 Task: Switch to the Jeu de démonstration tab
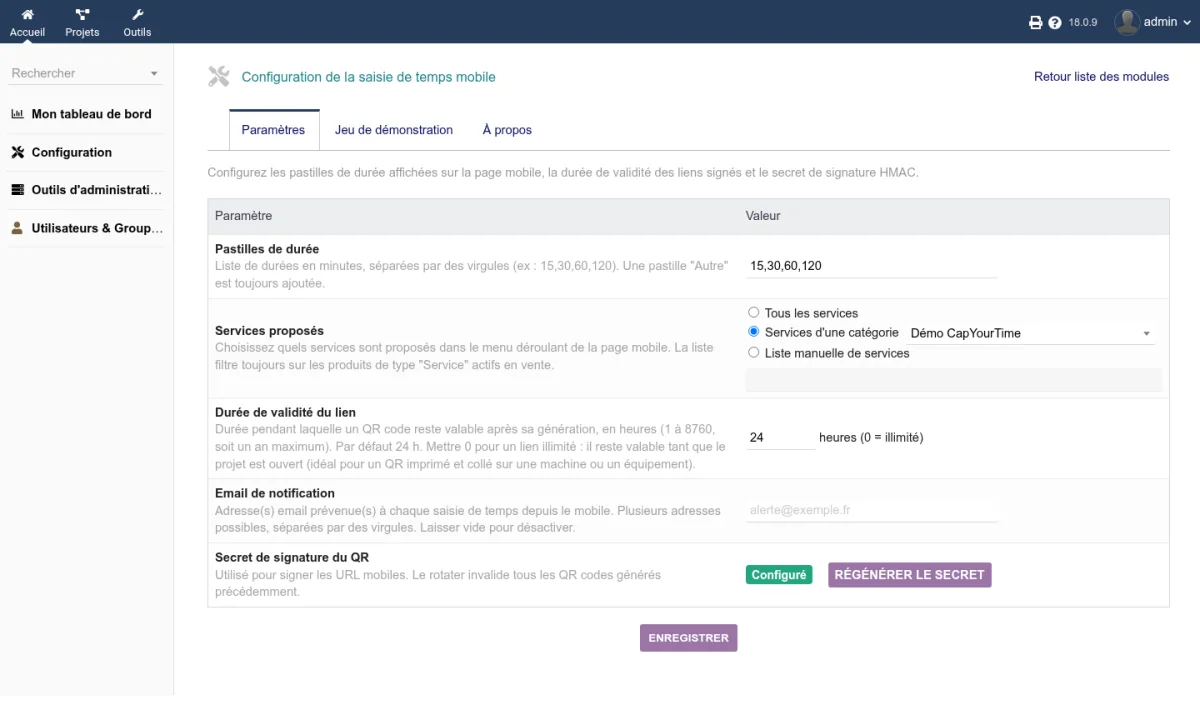(394, 130)
